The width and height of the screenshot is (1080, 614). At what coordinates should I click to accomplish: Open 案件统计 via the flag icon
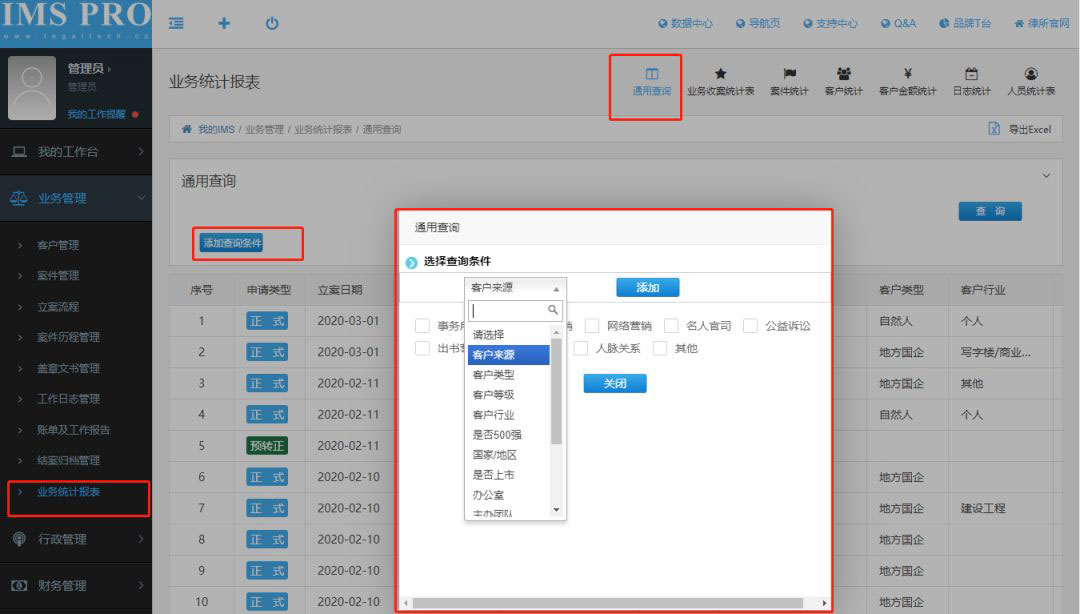789,74
